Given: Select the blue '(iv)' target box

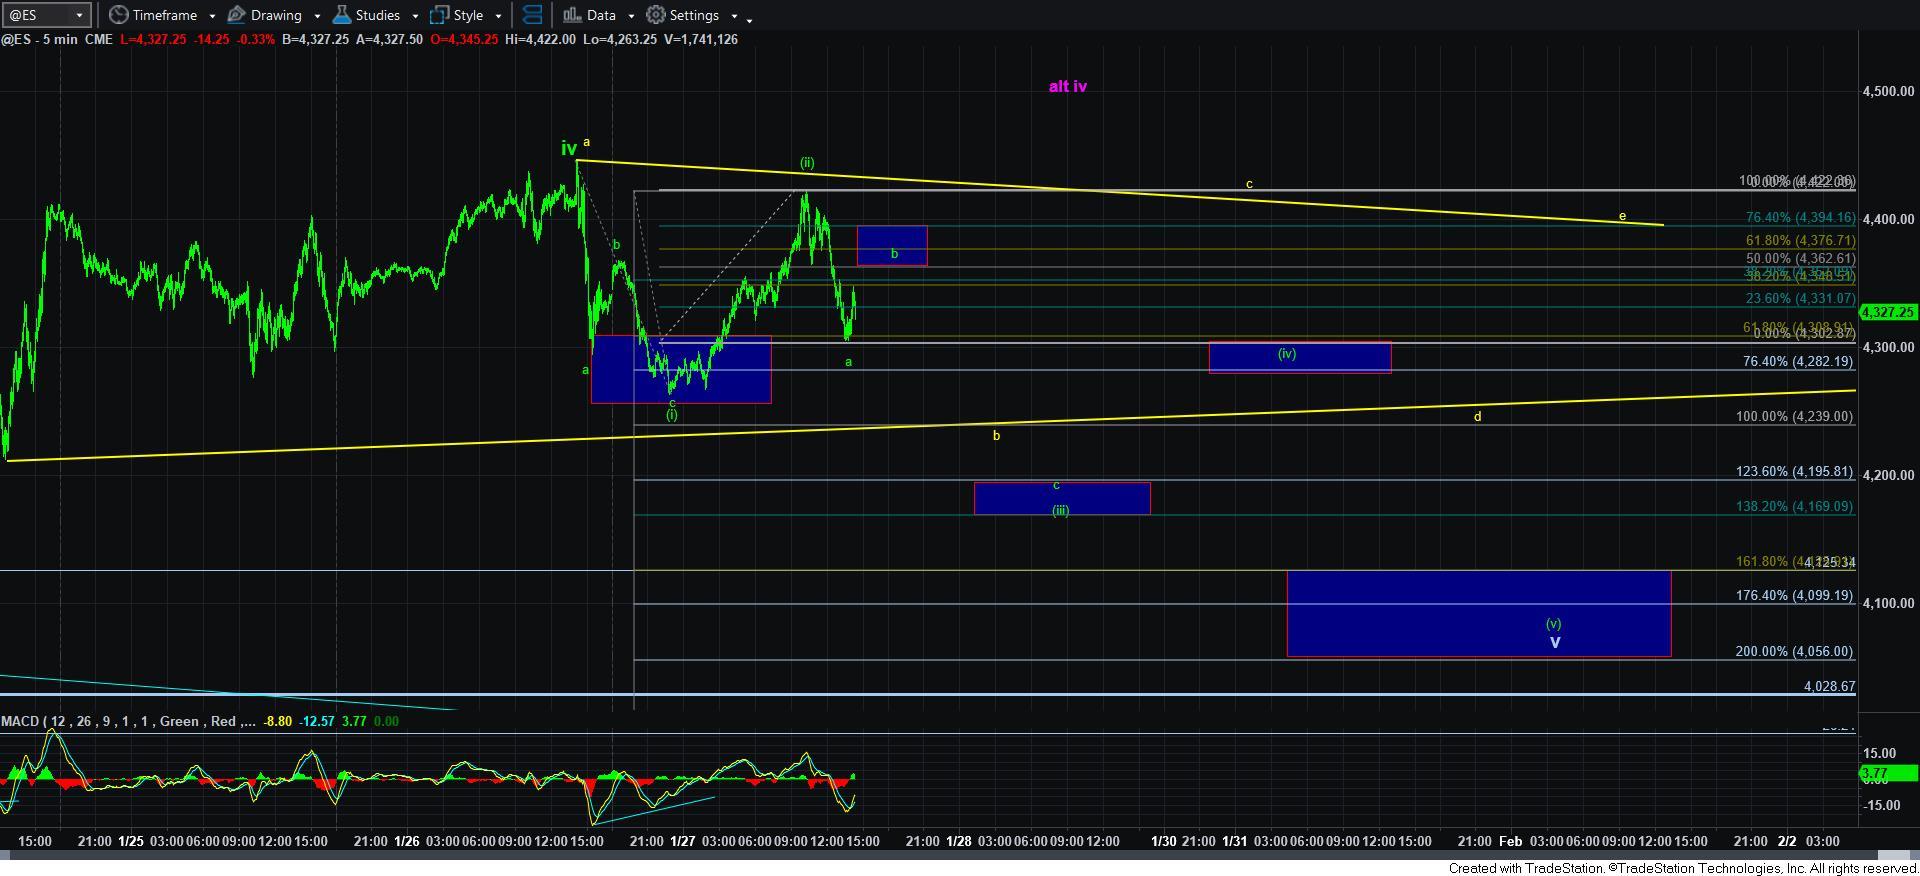Looking at the screenshot, I should pos(1299,357).
